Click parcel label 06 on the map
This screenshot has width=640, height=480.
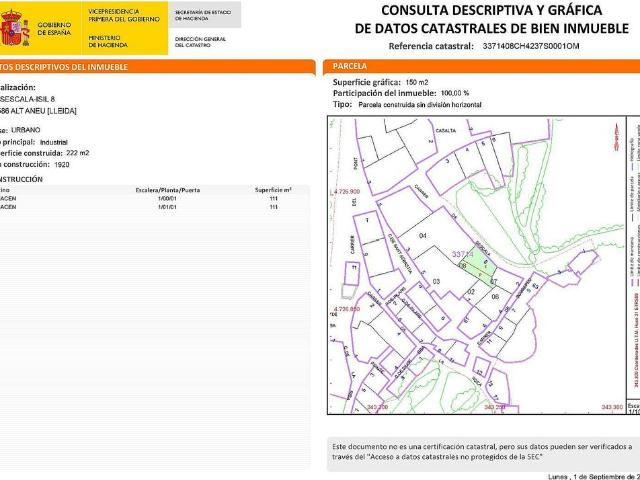pyautogui.click(x=496, y=296)
